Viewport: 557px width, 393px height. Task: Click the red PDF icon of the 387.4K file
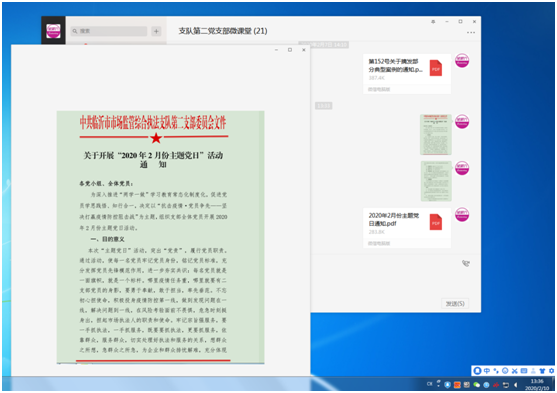[x=436, y=68]
